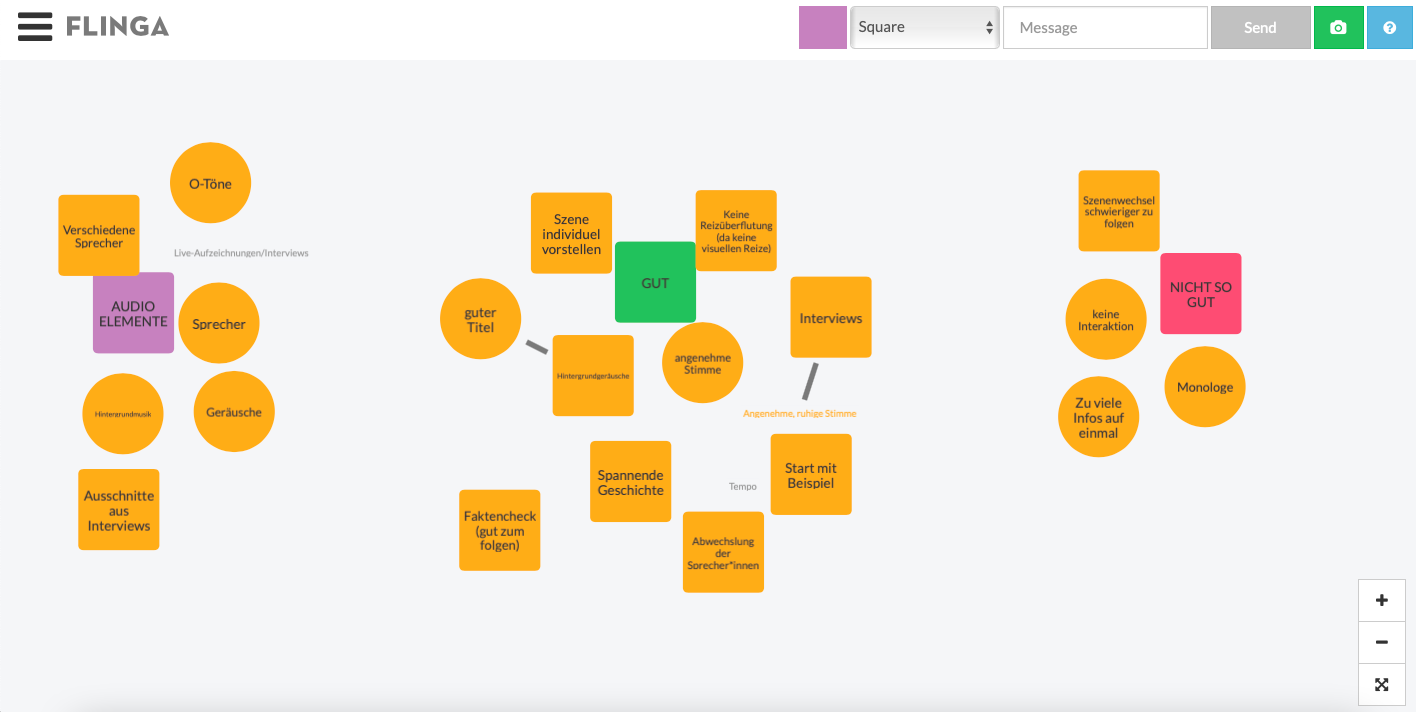Open the Square shape dropdown
This screenshot has height=712, width=1416.
[x=925, y=27]
